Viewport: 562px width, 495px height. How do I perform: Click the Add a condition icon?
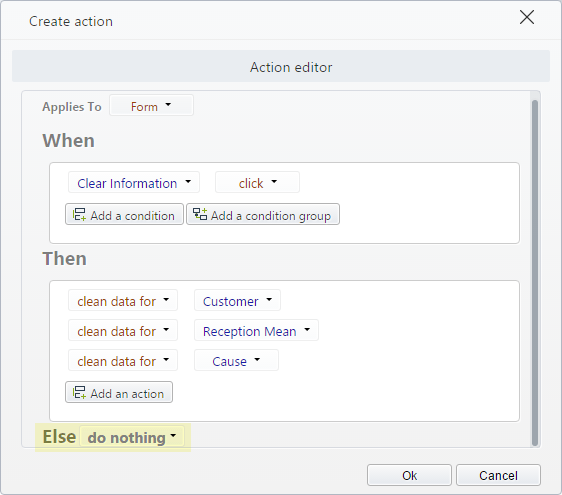79,214
